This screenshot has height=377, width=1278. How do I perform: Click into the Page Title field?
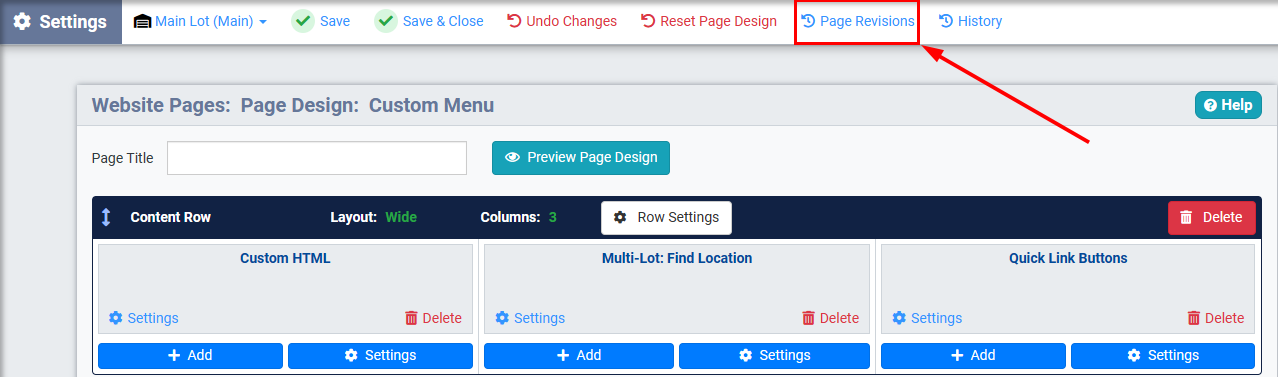(317, 158)
